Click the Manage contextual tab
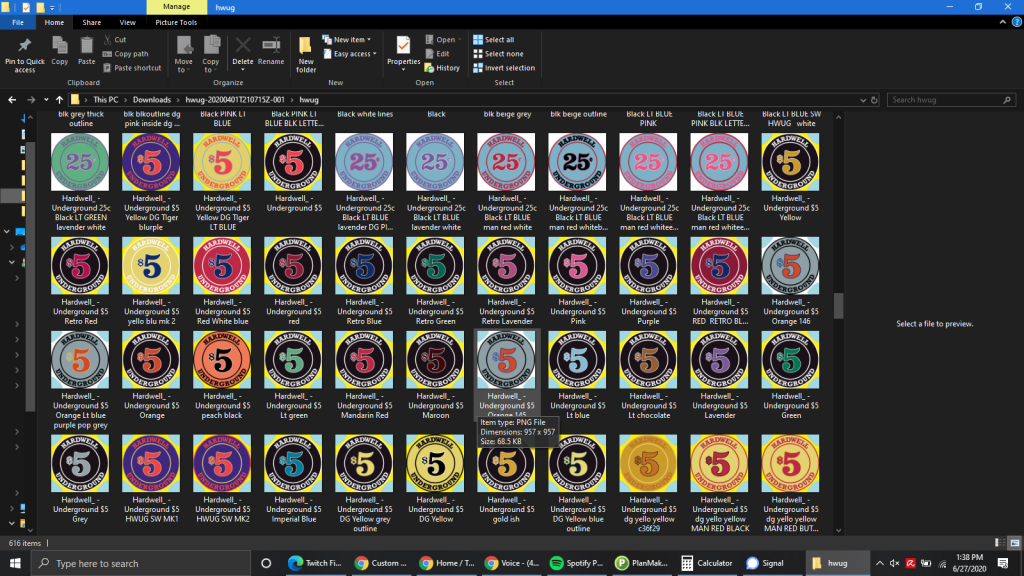The width and height of the screenshot is (1024, 576). click(176, 7)
